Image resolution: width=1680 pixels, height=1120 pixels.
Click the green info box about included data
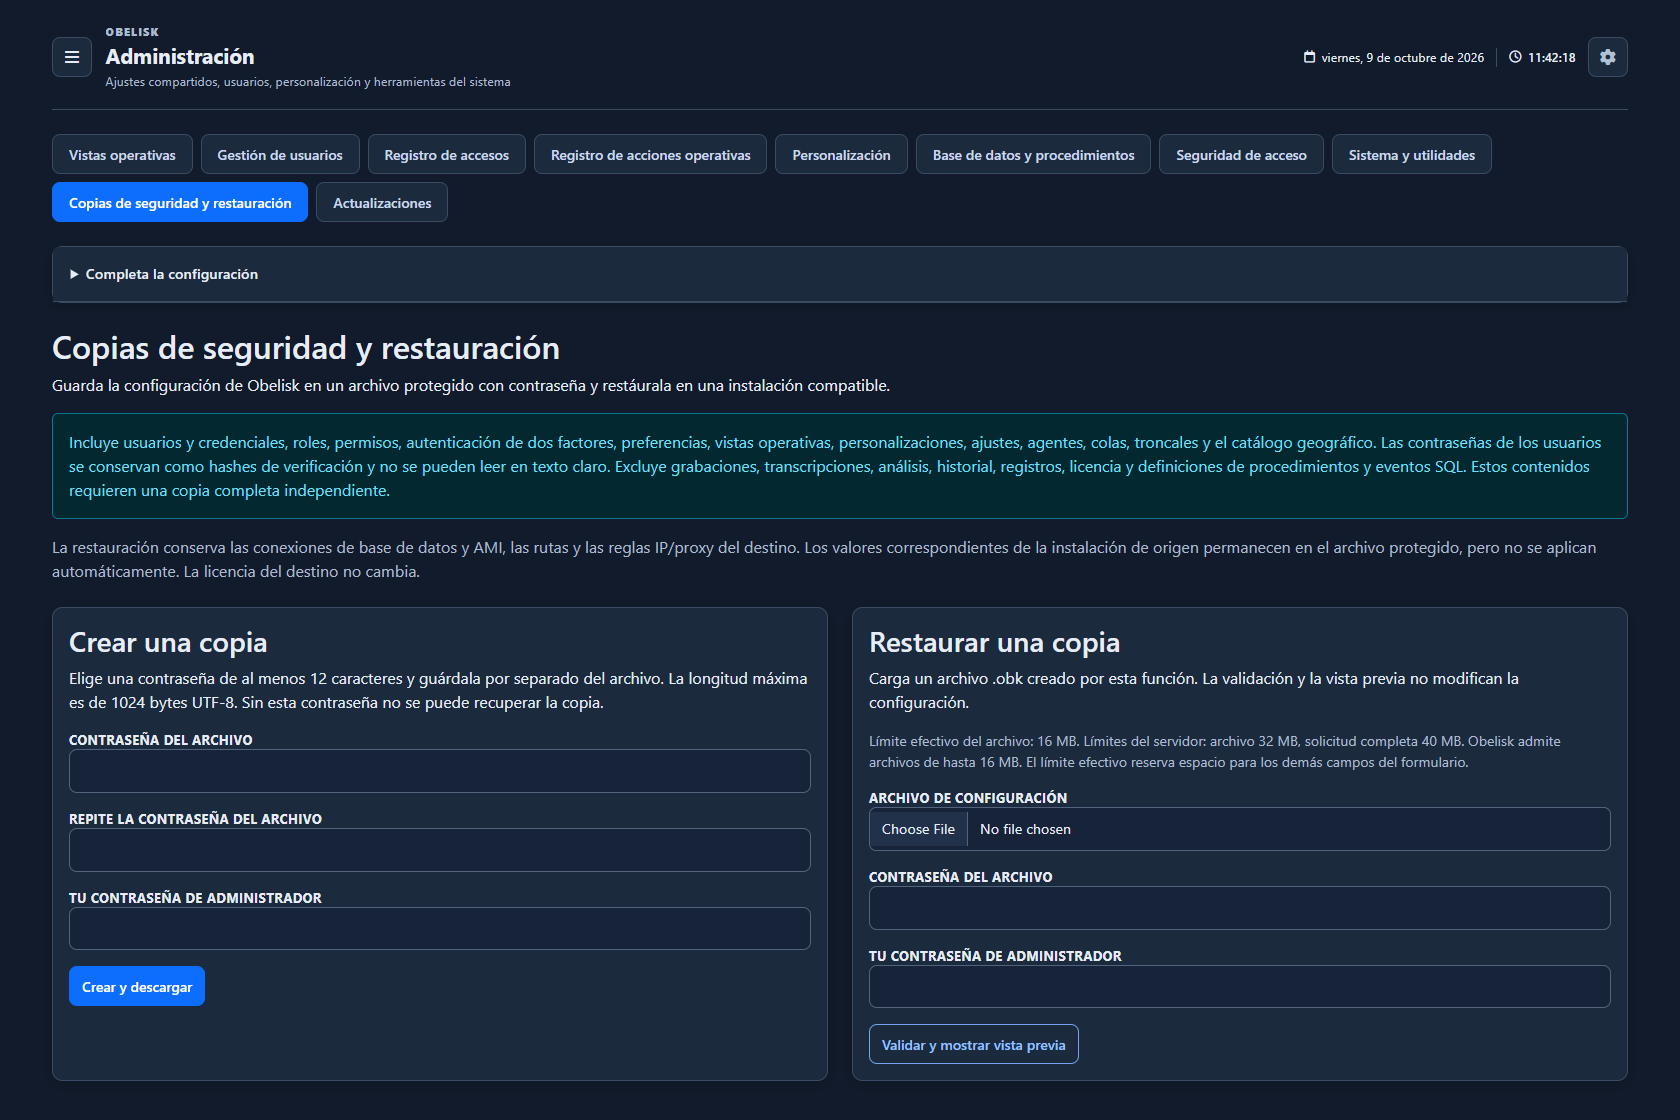(x=840, y=466)
